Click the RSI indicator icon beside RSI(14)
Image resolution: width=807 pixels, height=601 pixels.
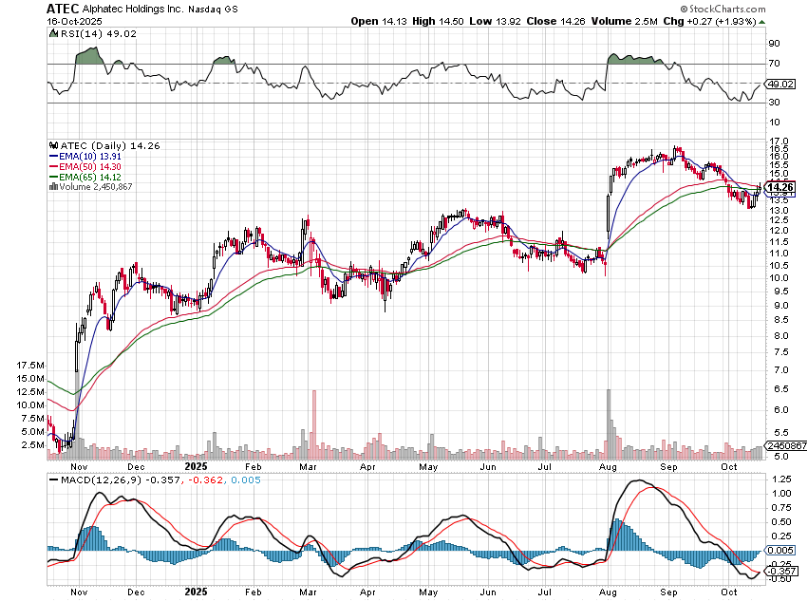pyautogui.click(x=53, y=33)
